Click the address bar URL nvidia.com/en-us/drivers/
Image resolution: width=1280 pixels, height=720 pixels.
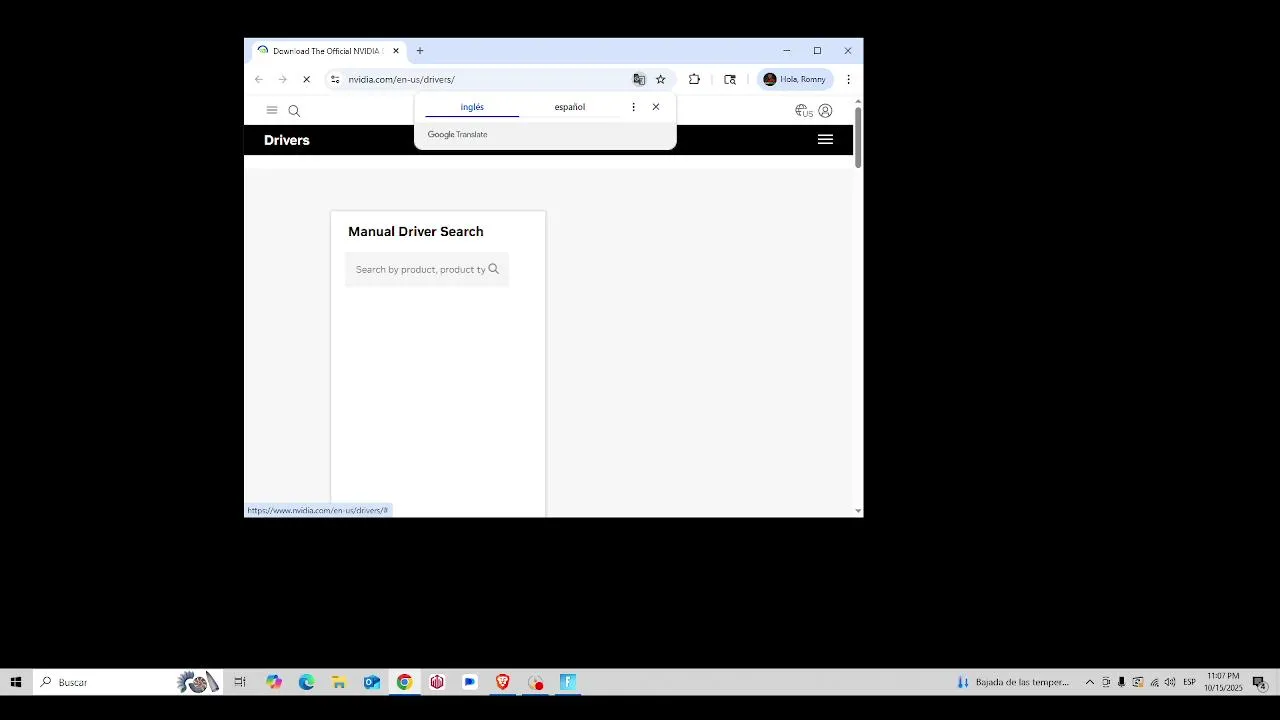401,79
